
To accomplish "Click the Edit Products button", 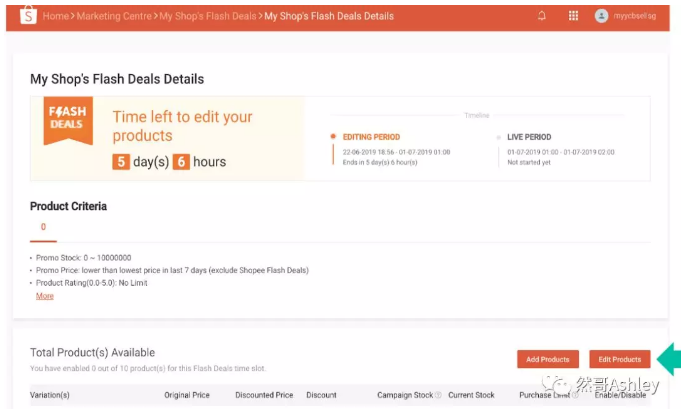I will pos(620,359).
